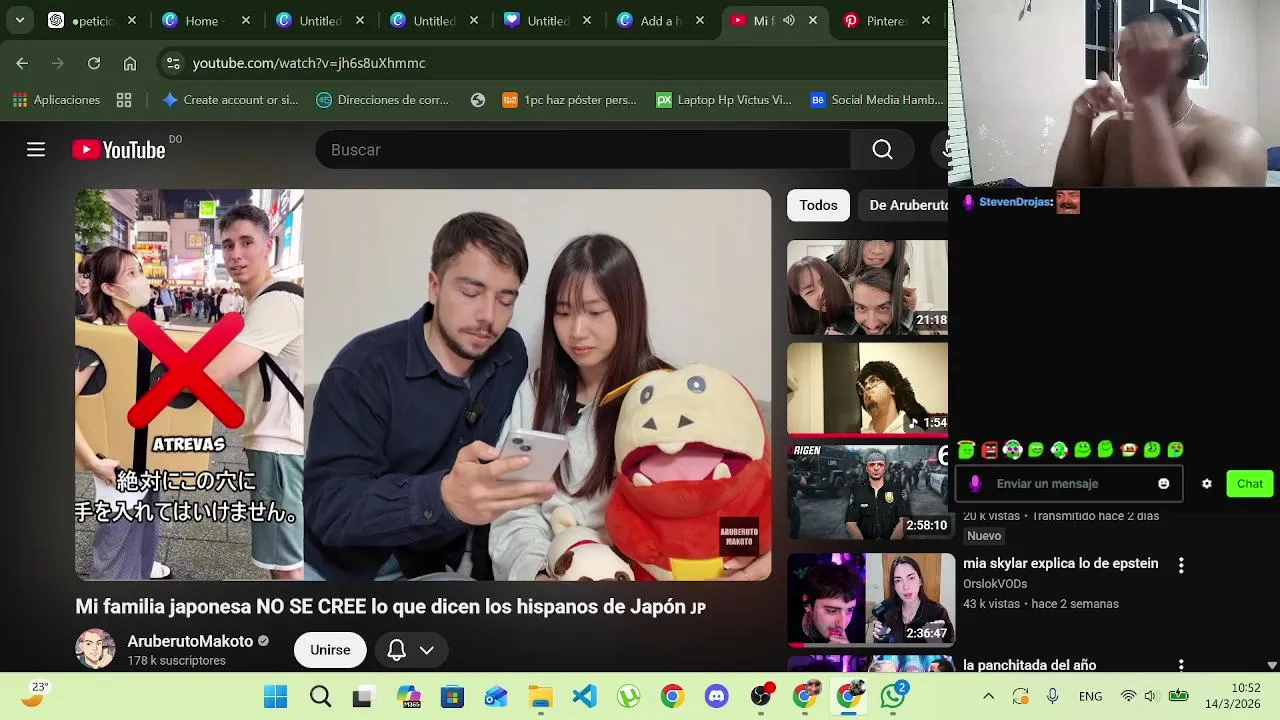Click the browser forward arrow
Viewport: 1280px width, 720px height.
58,63
